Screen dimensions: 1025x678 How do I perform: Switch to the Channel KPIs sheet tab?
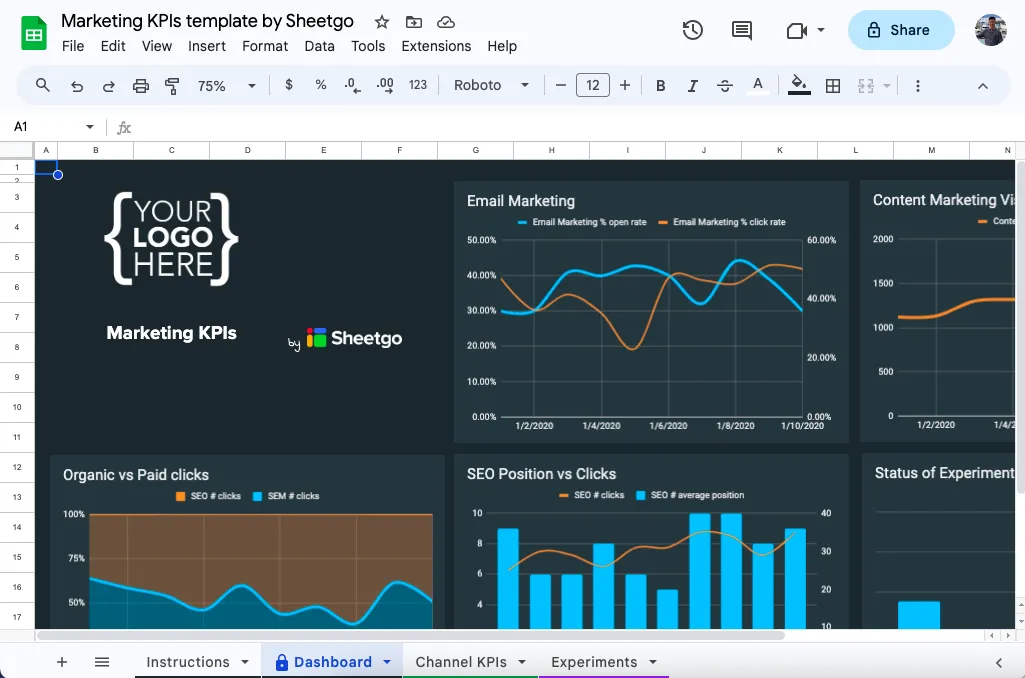(x=461, y=662)
